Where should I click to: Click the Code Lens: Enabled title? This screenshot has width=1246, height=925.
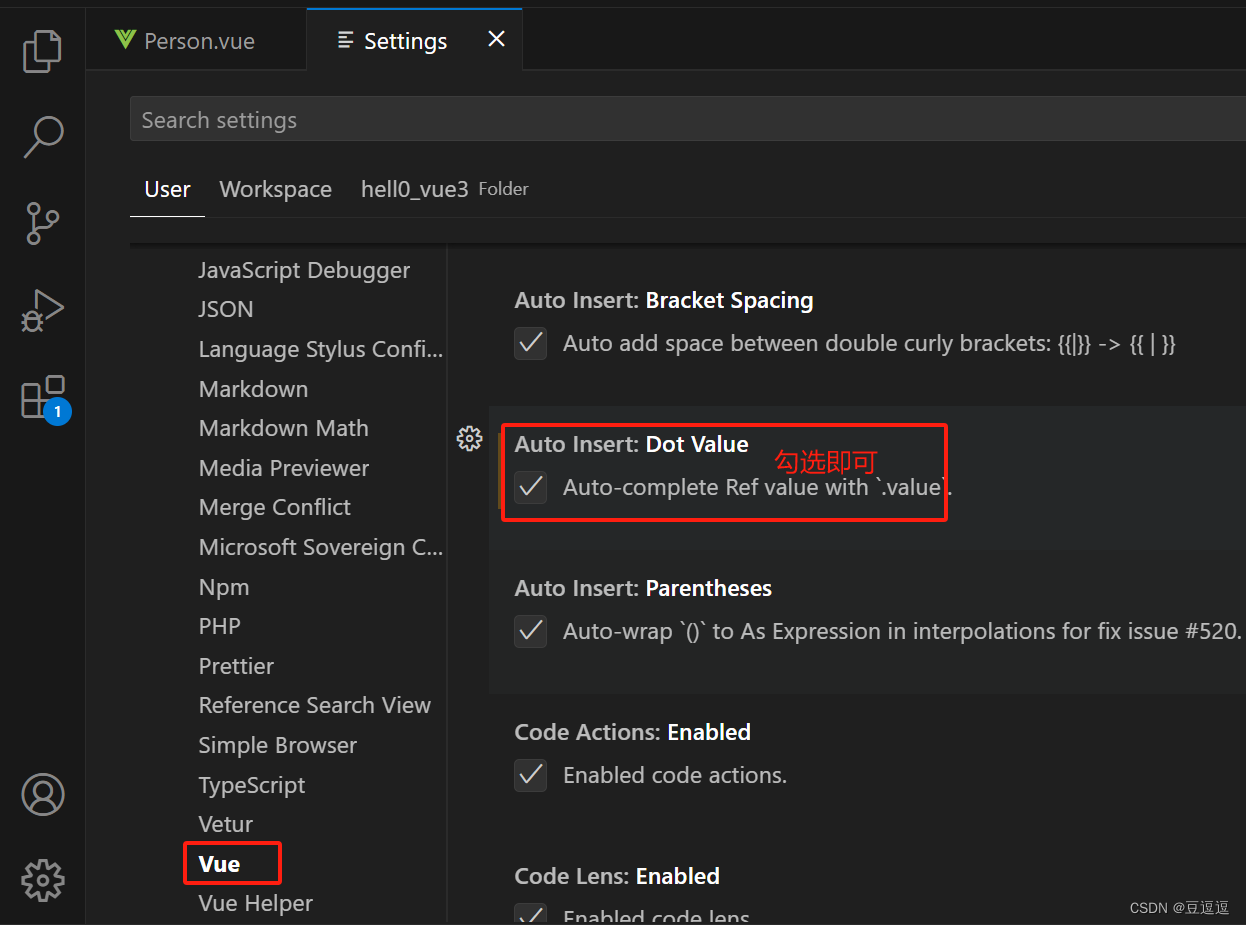pos(617,876)
